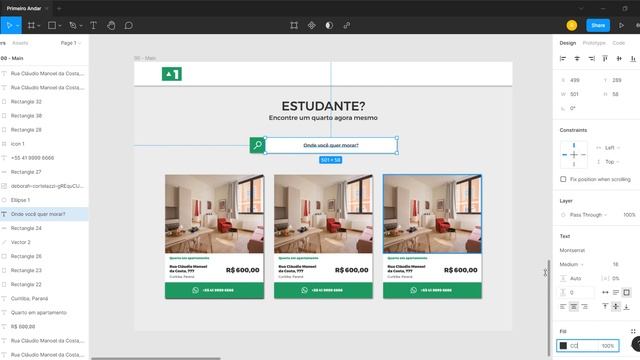Select the Frame tool
The width and height of the screenshot is (640, 360).
(x=31, y=25)
